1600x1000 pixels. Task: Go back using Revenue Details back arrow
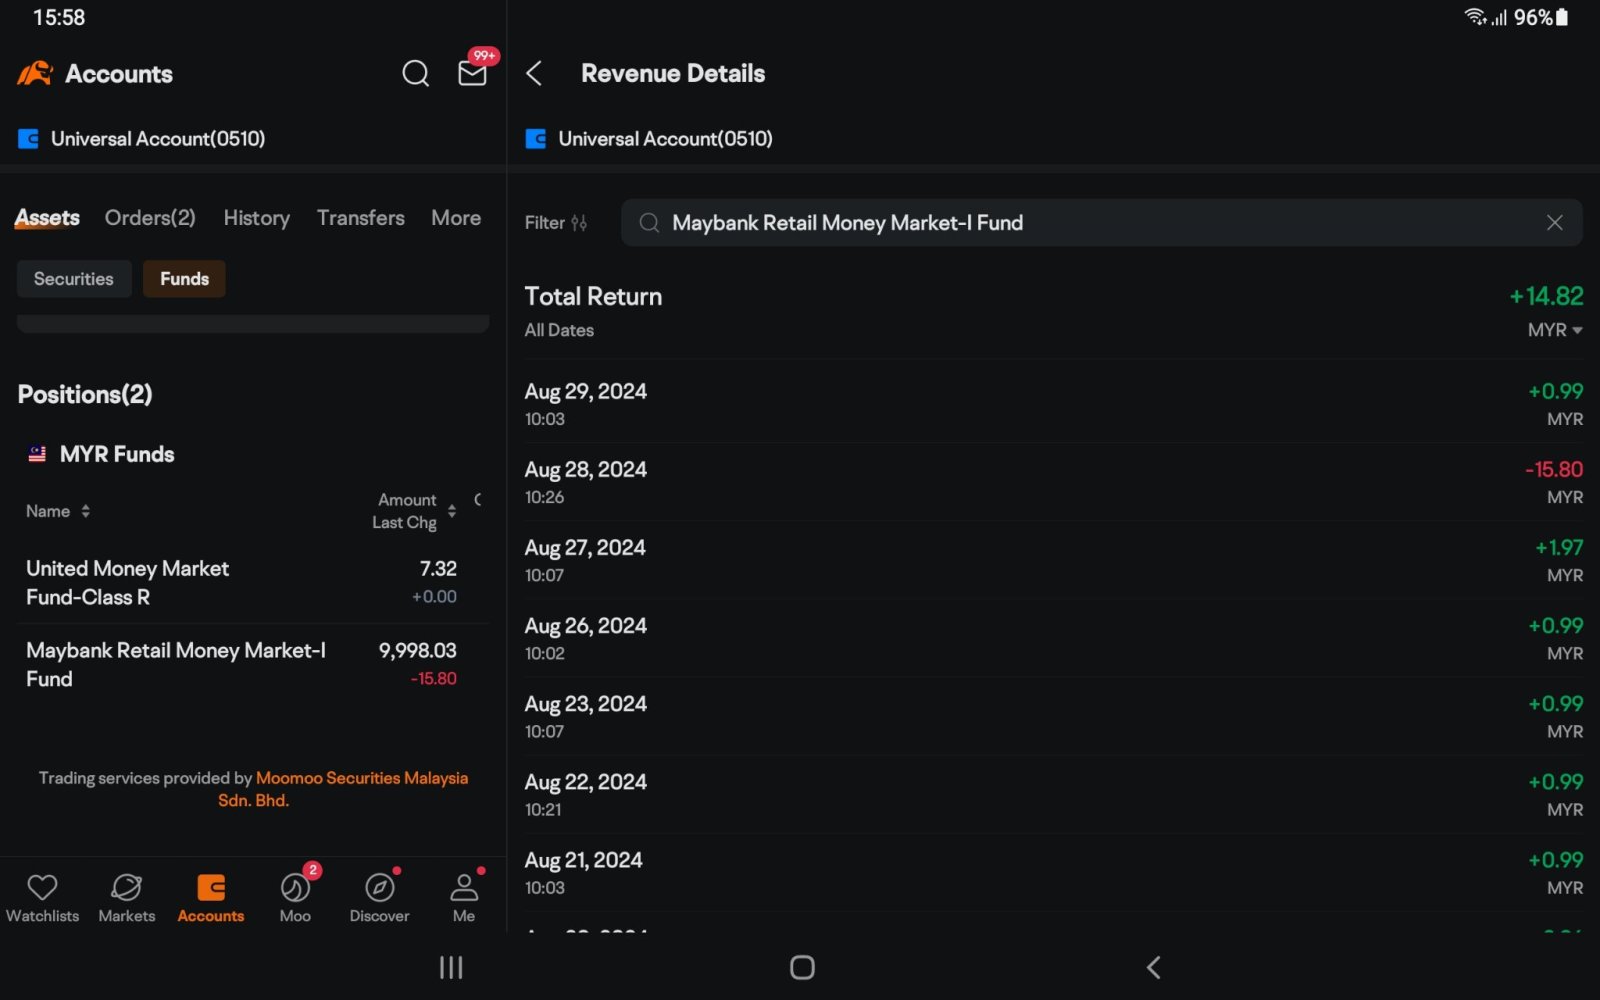534,73
